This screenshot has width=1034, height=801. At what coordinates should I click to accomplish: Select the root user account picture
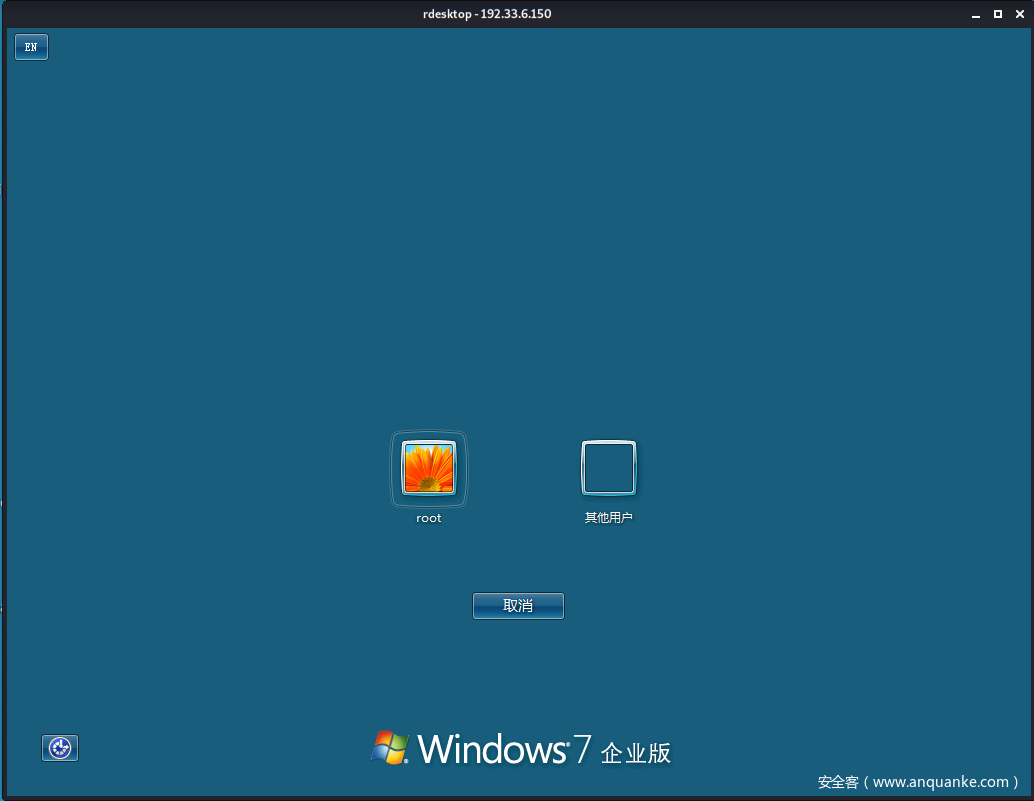(429, 468)
